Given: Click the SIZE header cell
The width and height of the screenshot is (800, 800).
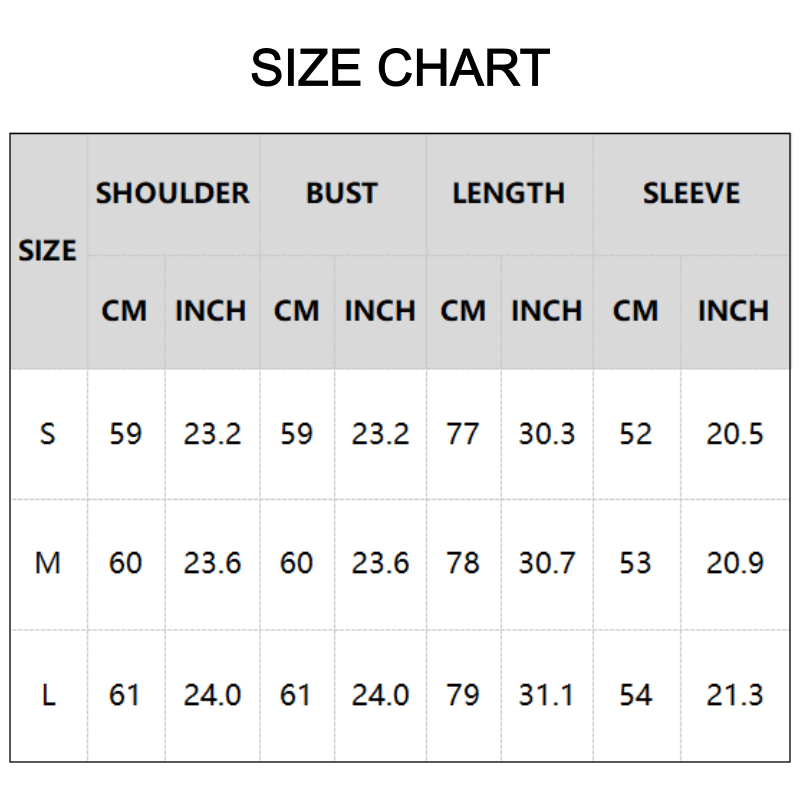Looking at the screenshot, I should coord(48,250).
